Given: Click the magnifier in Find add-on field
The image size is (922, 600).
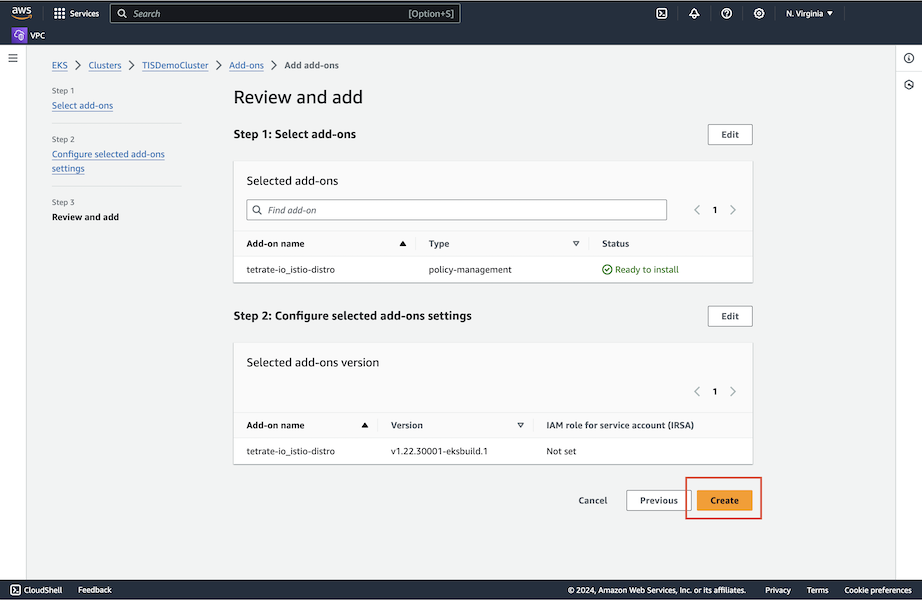Looking at the screenshot, I should 257,210.
